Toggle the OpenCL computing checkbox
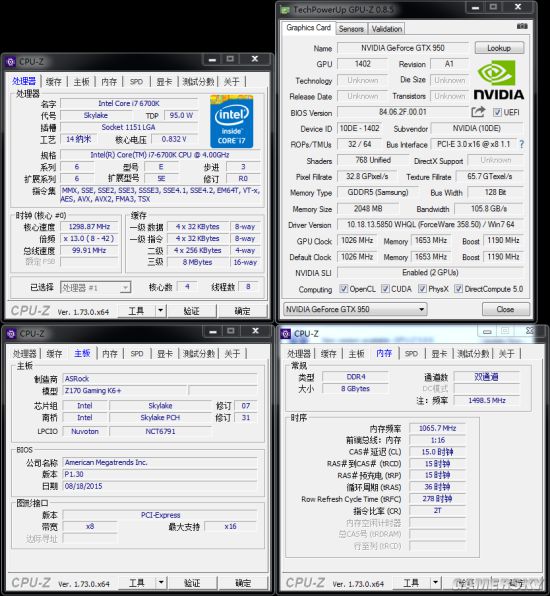The width and height of the screenshot is (550, 596). pos(344,289)
